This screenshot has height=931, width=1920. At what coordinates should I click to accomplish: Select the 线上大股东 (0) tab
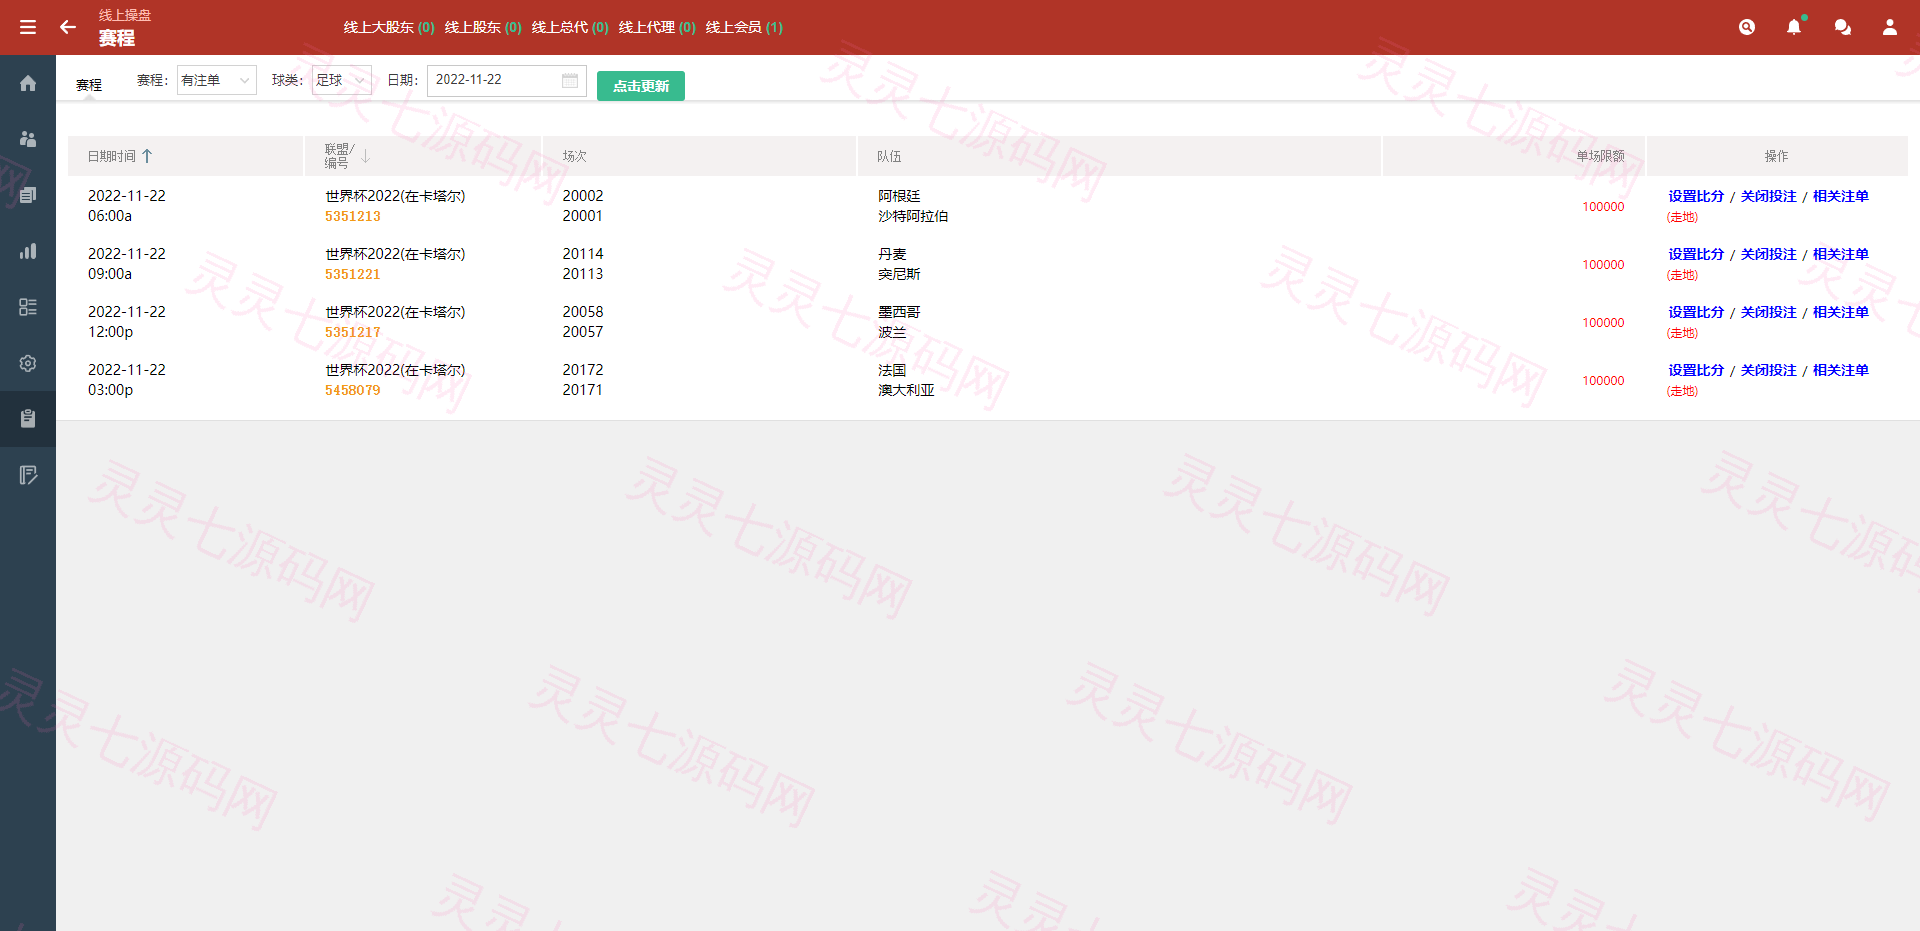tap(389, 27)
